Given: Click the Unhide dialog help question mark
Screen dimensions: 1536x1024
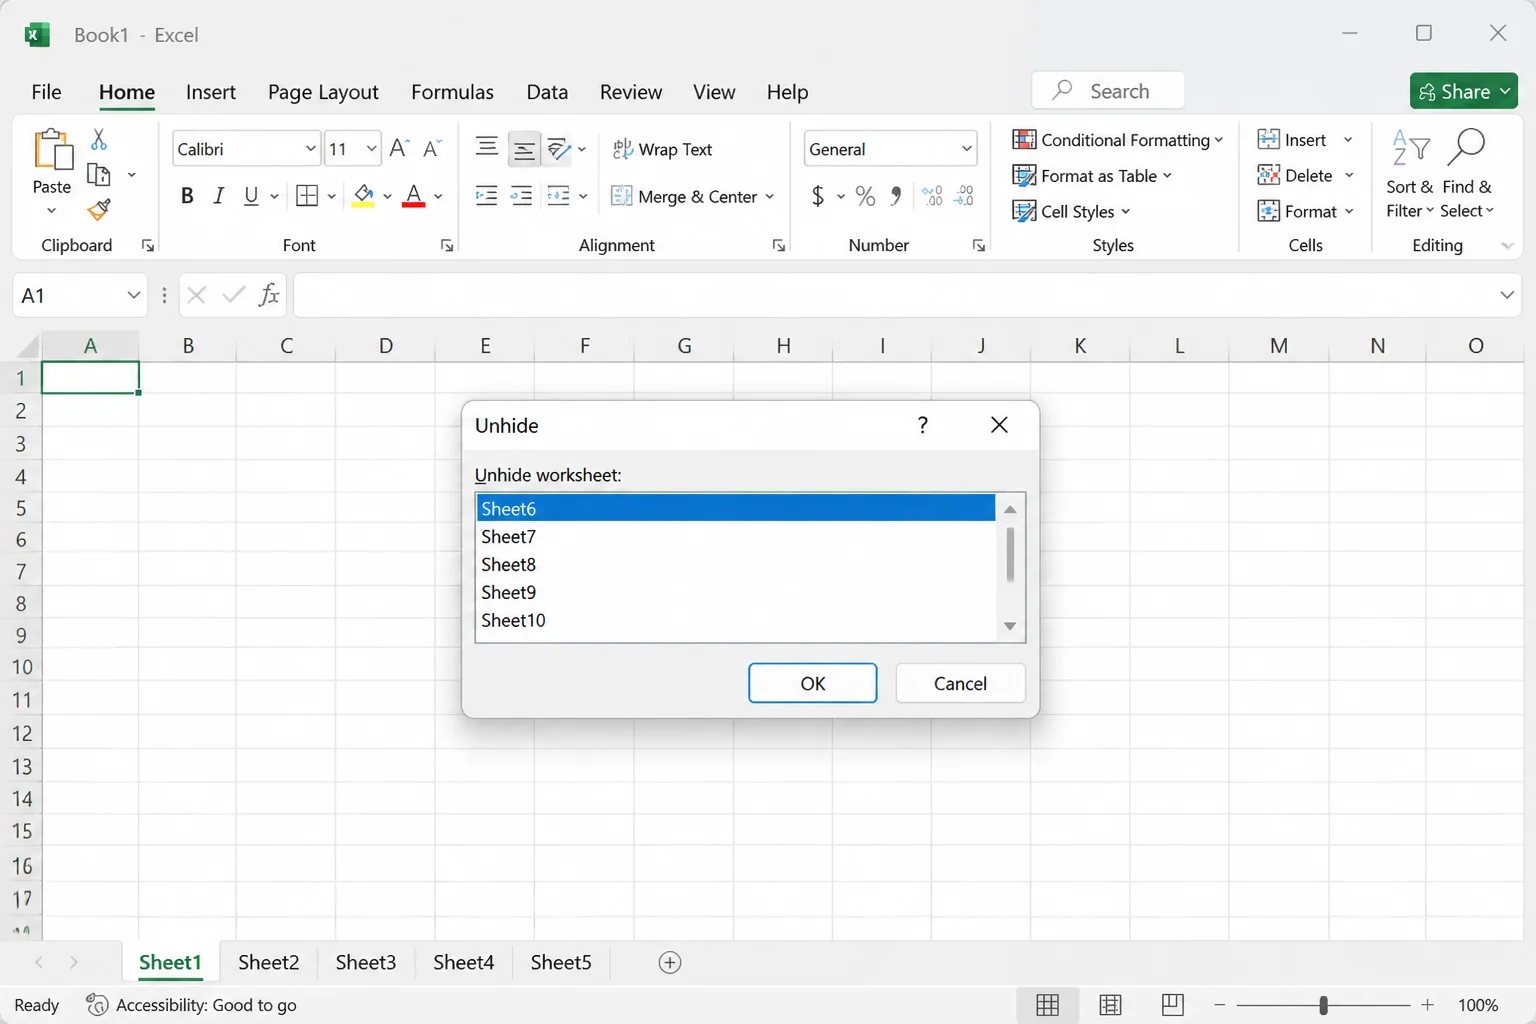Looking at the screenshot, I should (923, 425).
